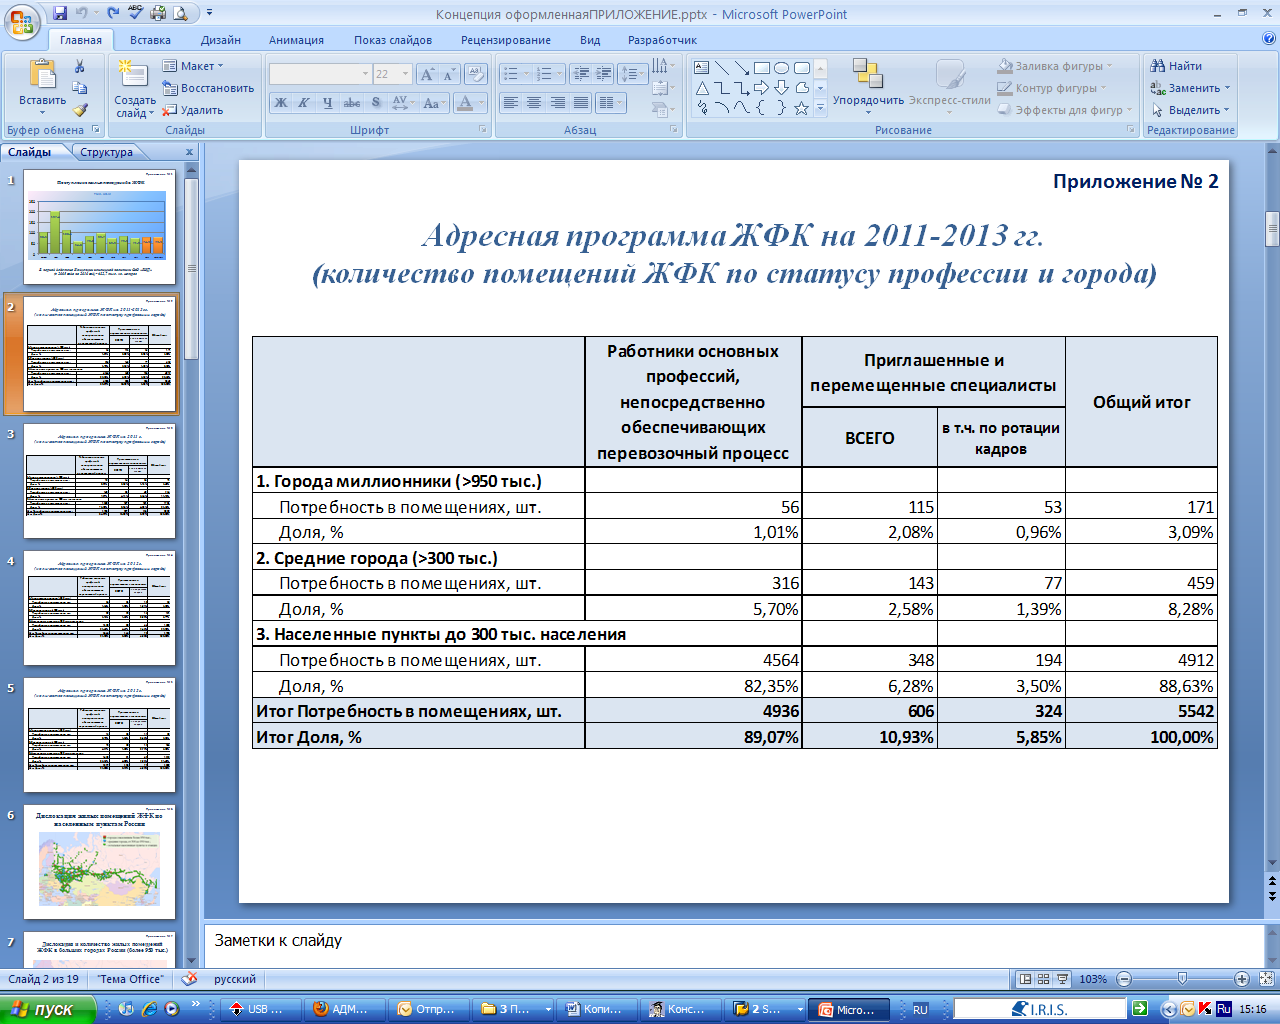Viewport: 1280px width, 1024px height.
Task: Click into the Заметки к слайду notes area
Action: (734, 945)
